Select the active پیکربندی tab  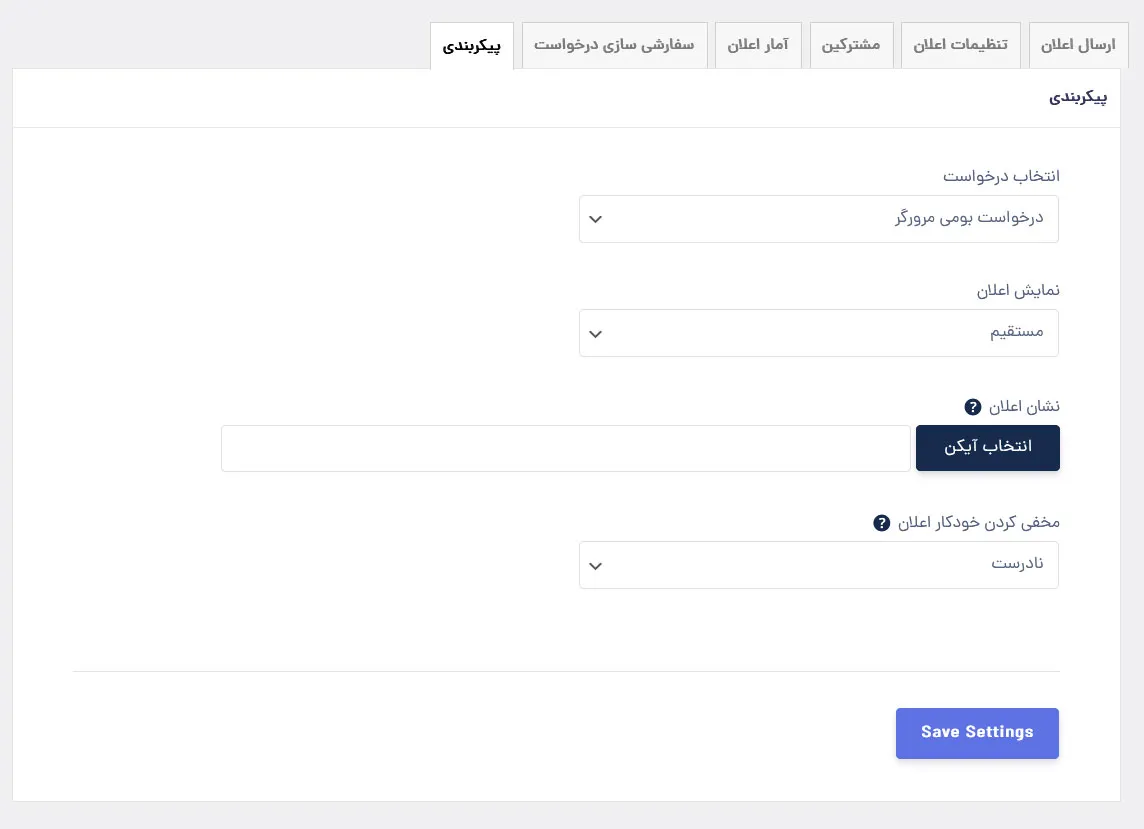coord(472,46)
